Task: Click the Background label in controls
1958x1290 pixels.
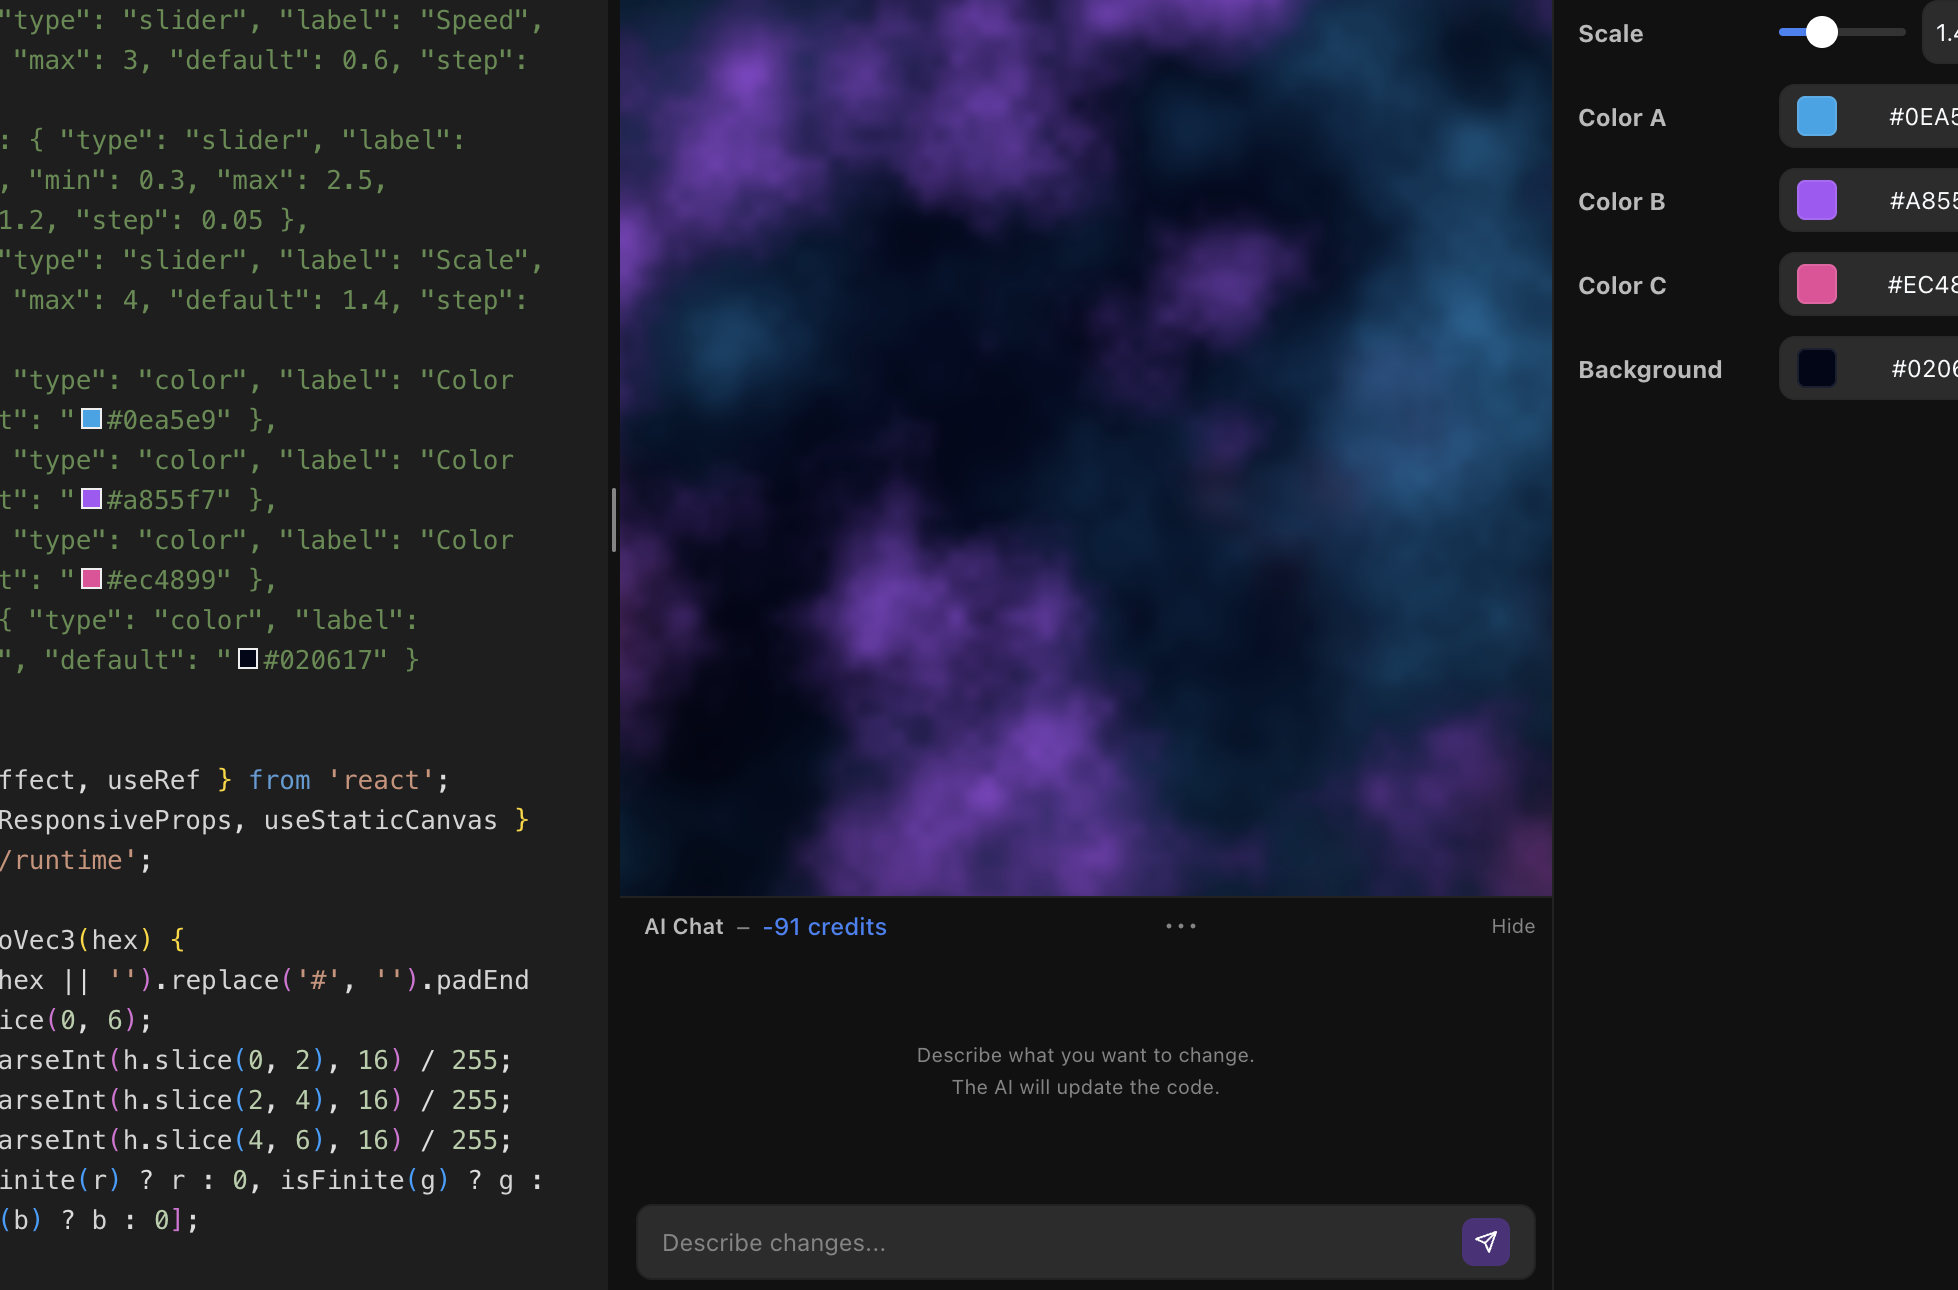Action: point(1650,370)
